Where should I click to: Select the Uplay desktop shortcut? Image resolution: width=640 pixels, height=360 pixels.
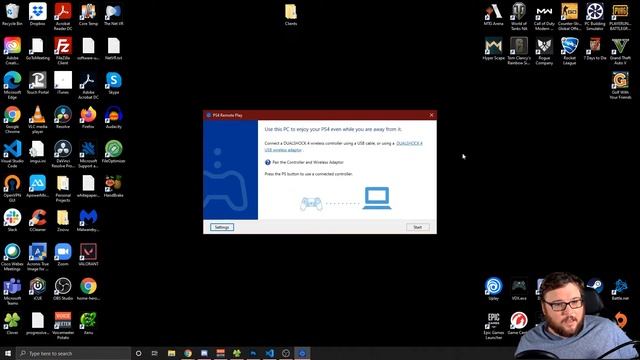click(x=493, y=289)
